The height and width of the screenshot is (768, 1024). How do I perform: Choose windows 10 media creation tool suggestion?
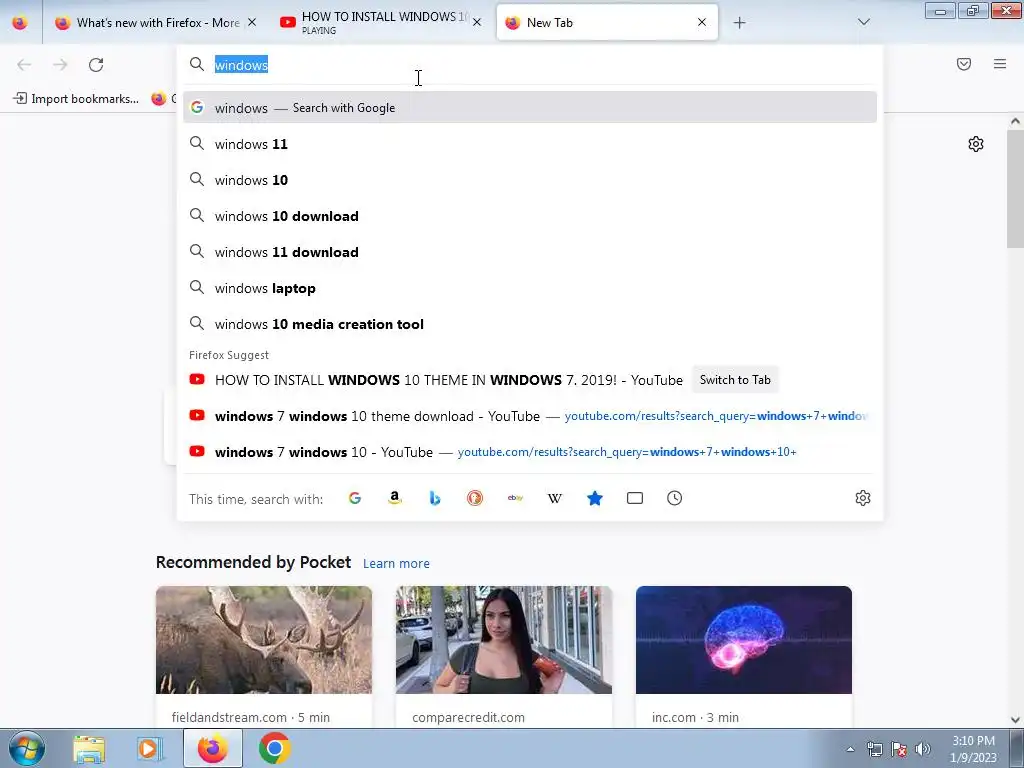pyautogui.click(x=530, y=324)
